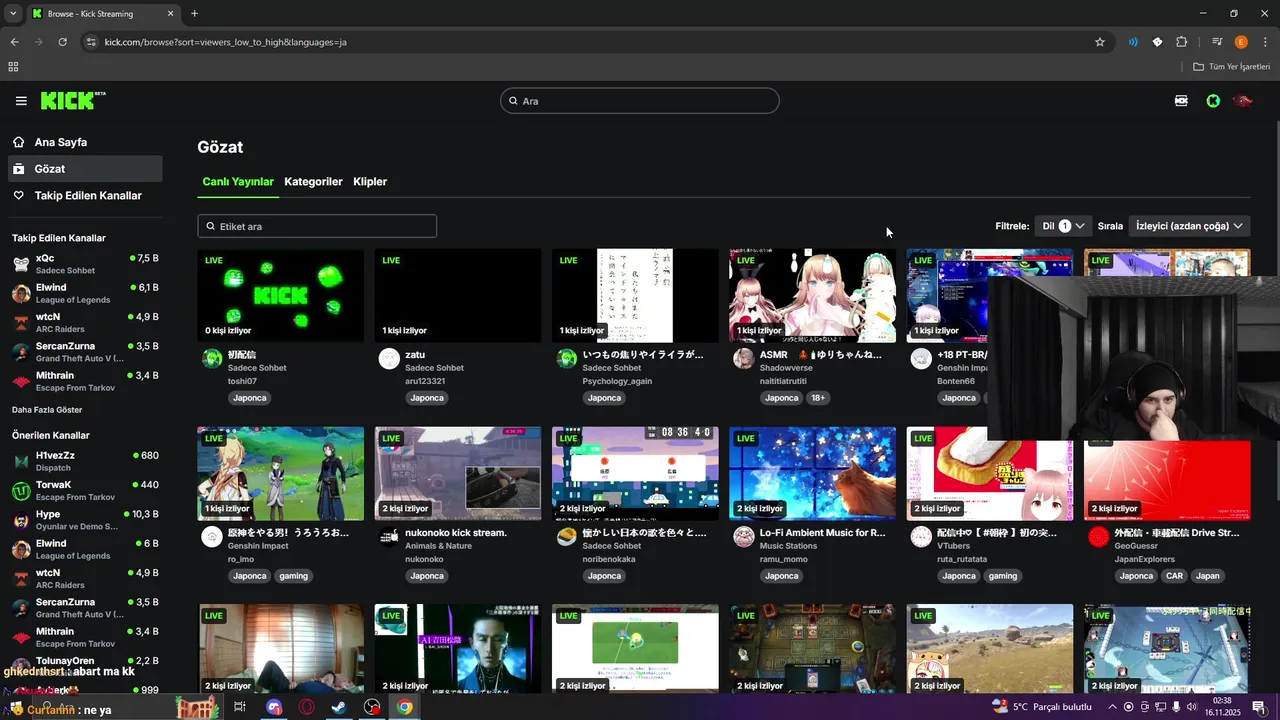The height and width of the screenshot is (720, 1280).
Task: Click Genshin Impact category under ro_imo
Action: click(258, 546)
